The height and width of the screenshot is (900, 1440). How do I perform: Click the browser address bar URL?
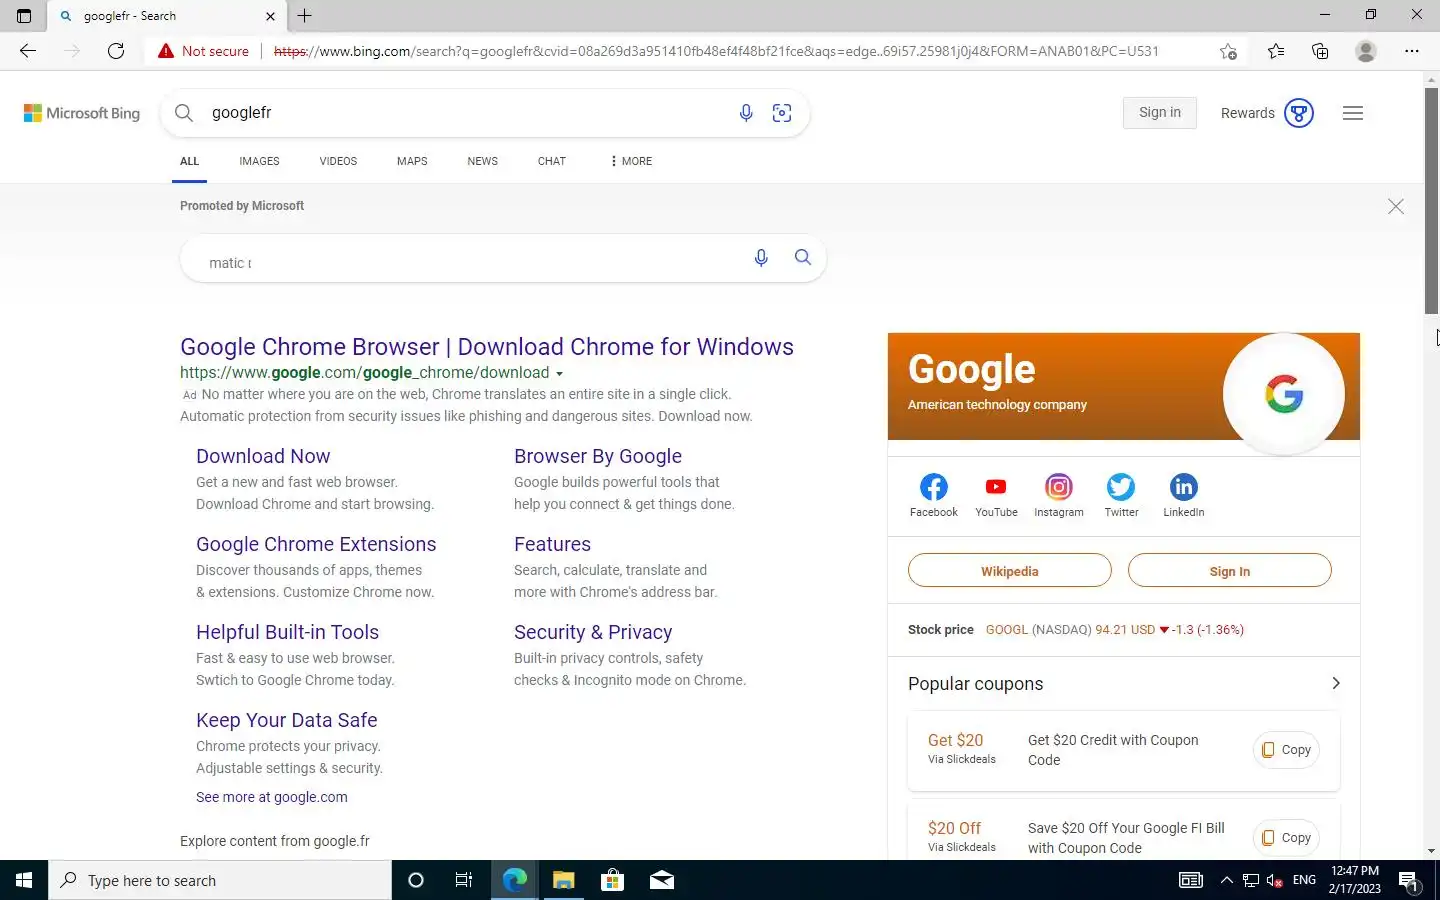click(x=716, y=51)
